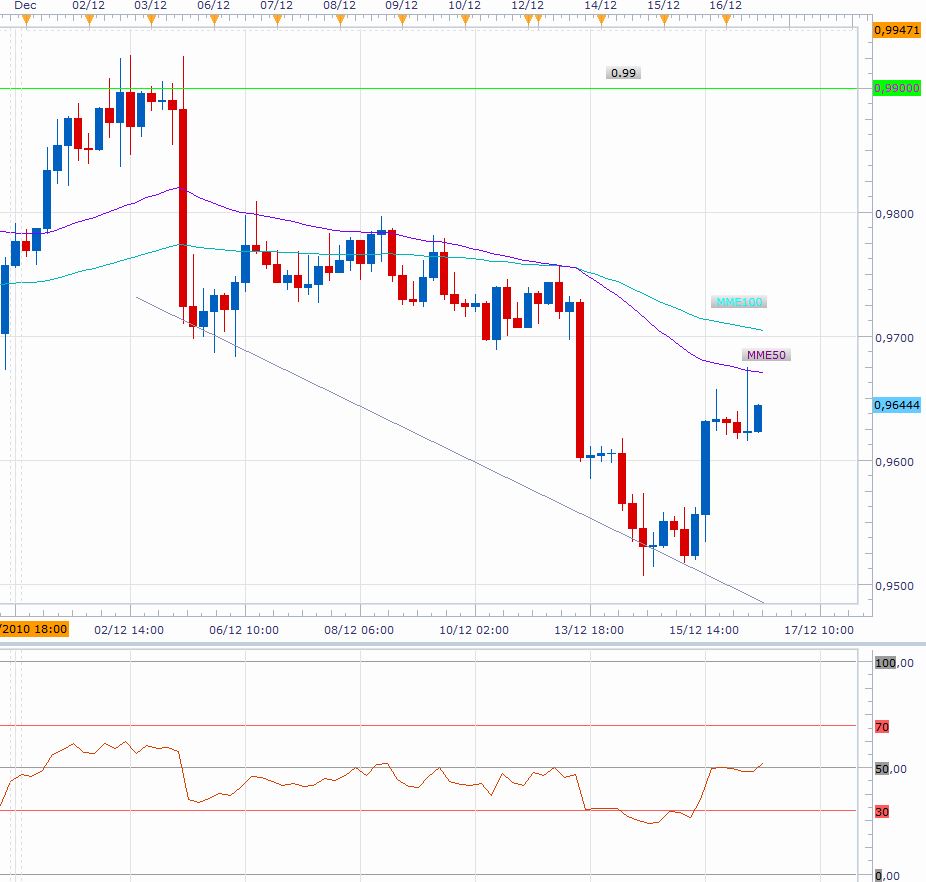Click the orange marker under 02/12
The width and height of the screenshot is (926, 882).
(x=88, y=20)
